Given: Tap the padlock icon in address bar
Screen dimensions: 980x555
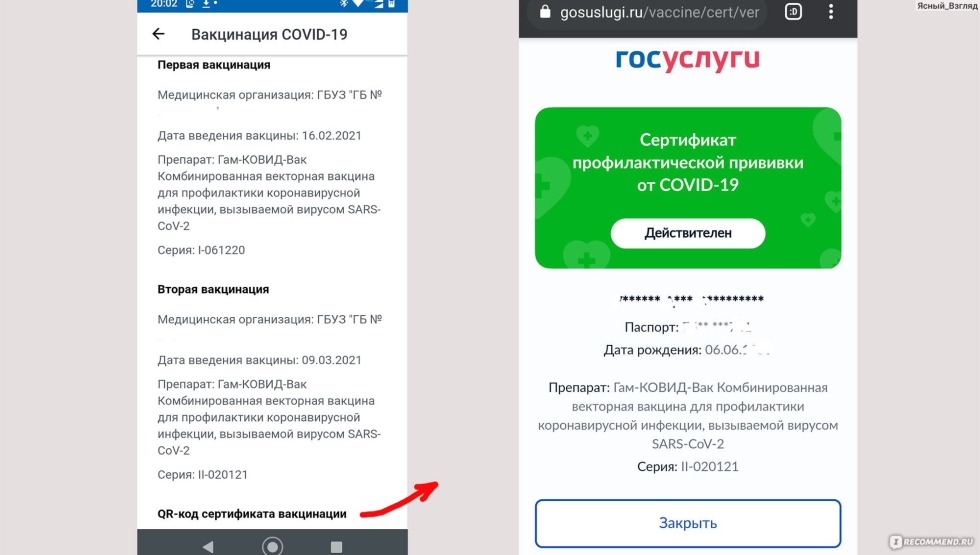Looking at the screenshot, I should pyautogui.click(x=545, y=12).
